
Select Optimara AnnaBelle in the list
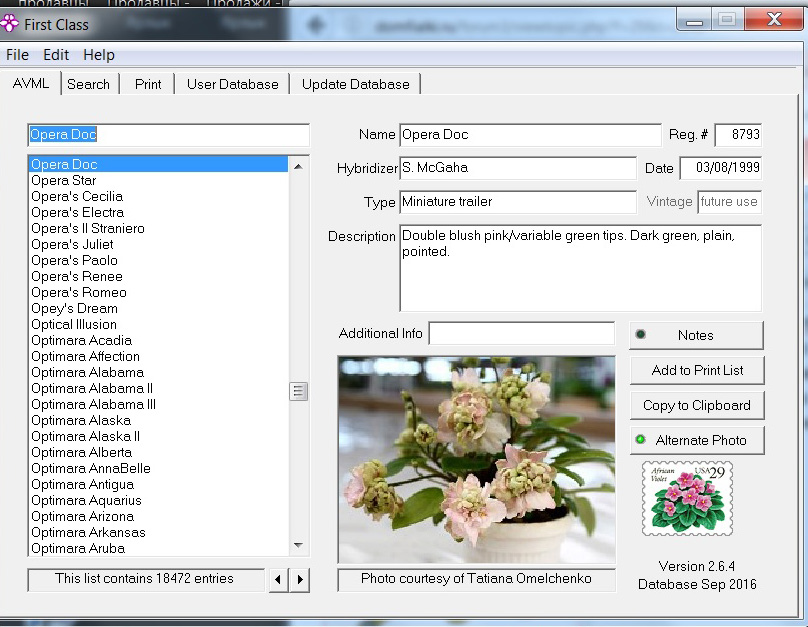pos(159,468)
